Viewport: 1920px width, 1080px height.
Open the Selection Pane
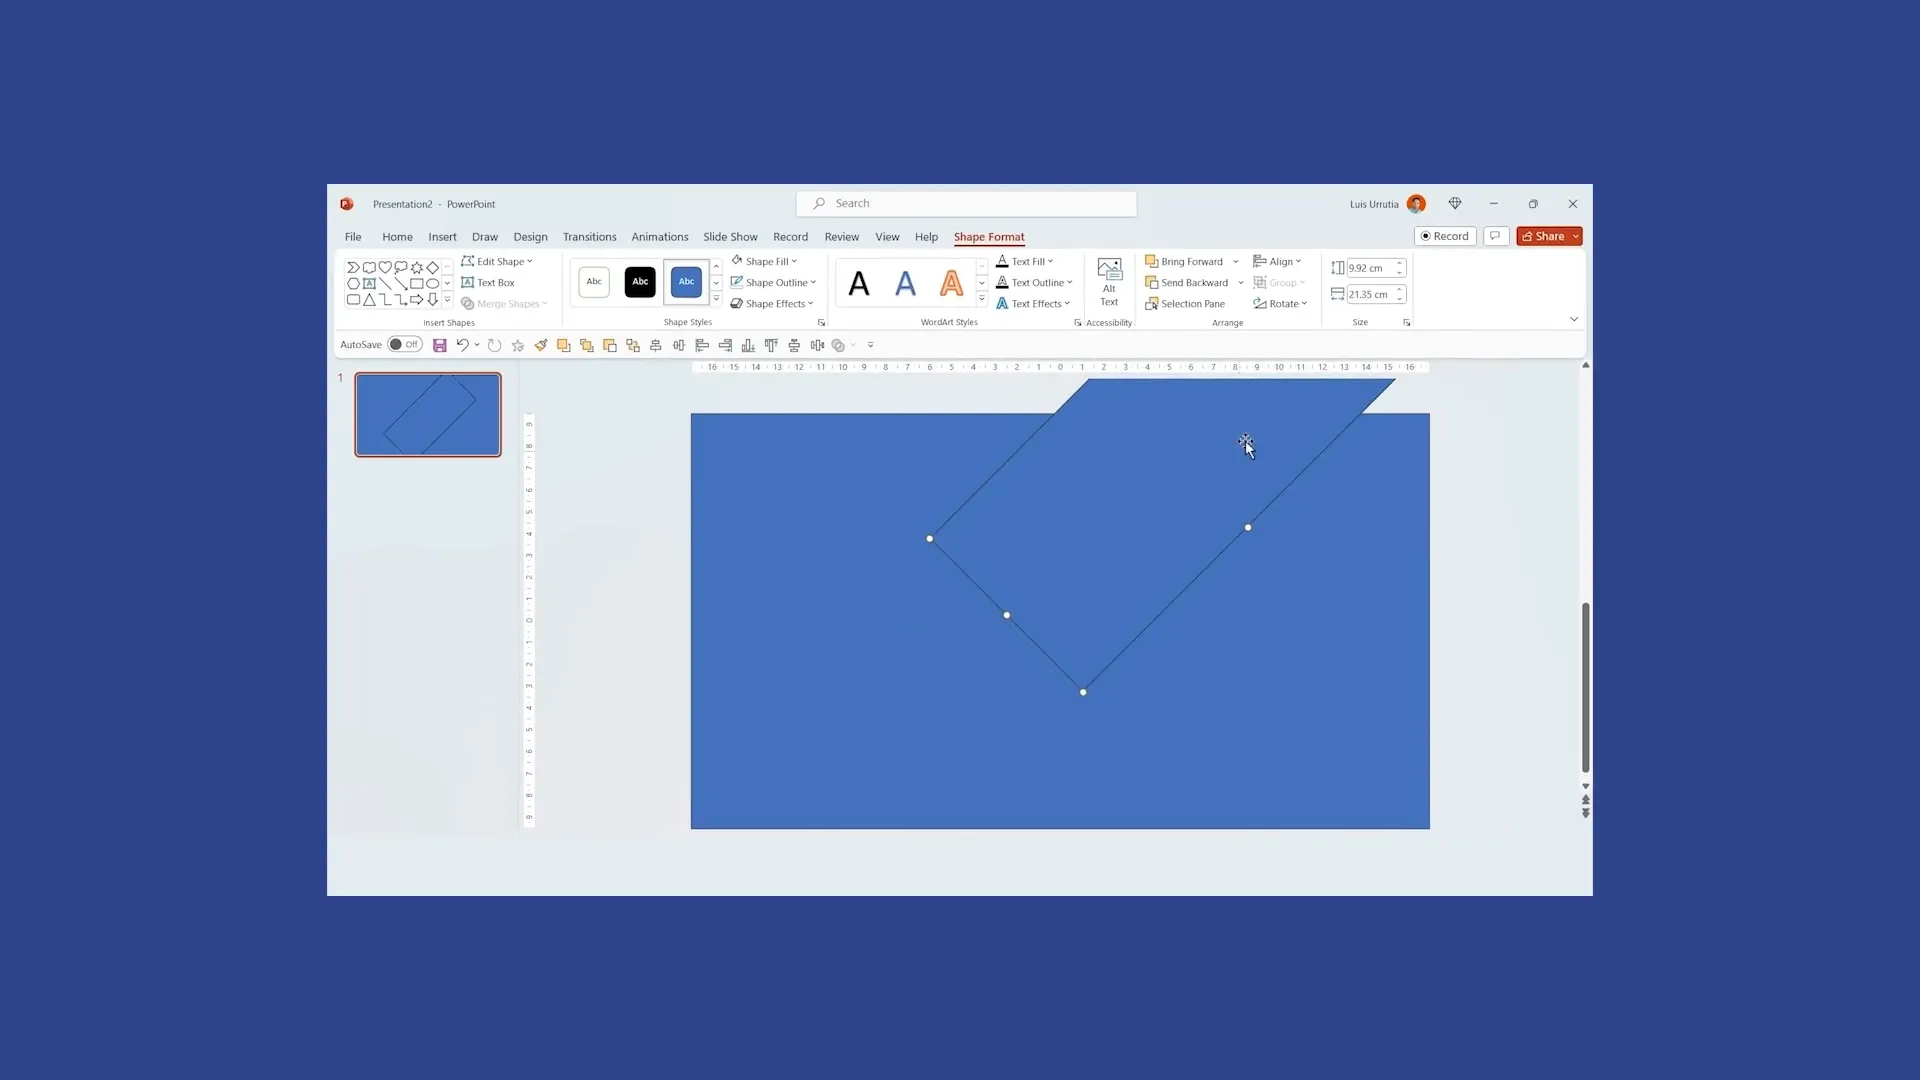[1185, 304]
